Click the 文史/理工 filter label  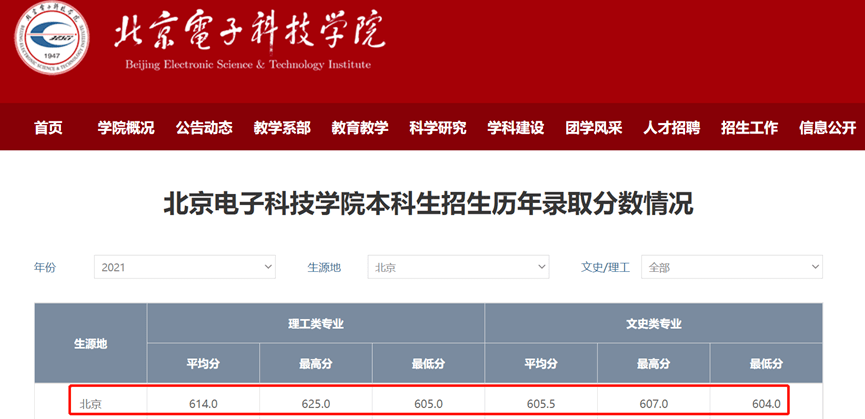(x=605, y=267)
